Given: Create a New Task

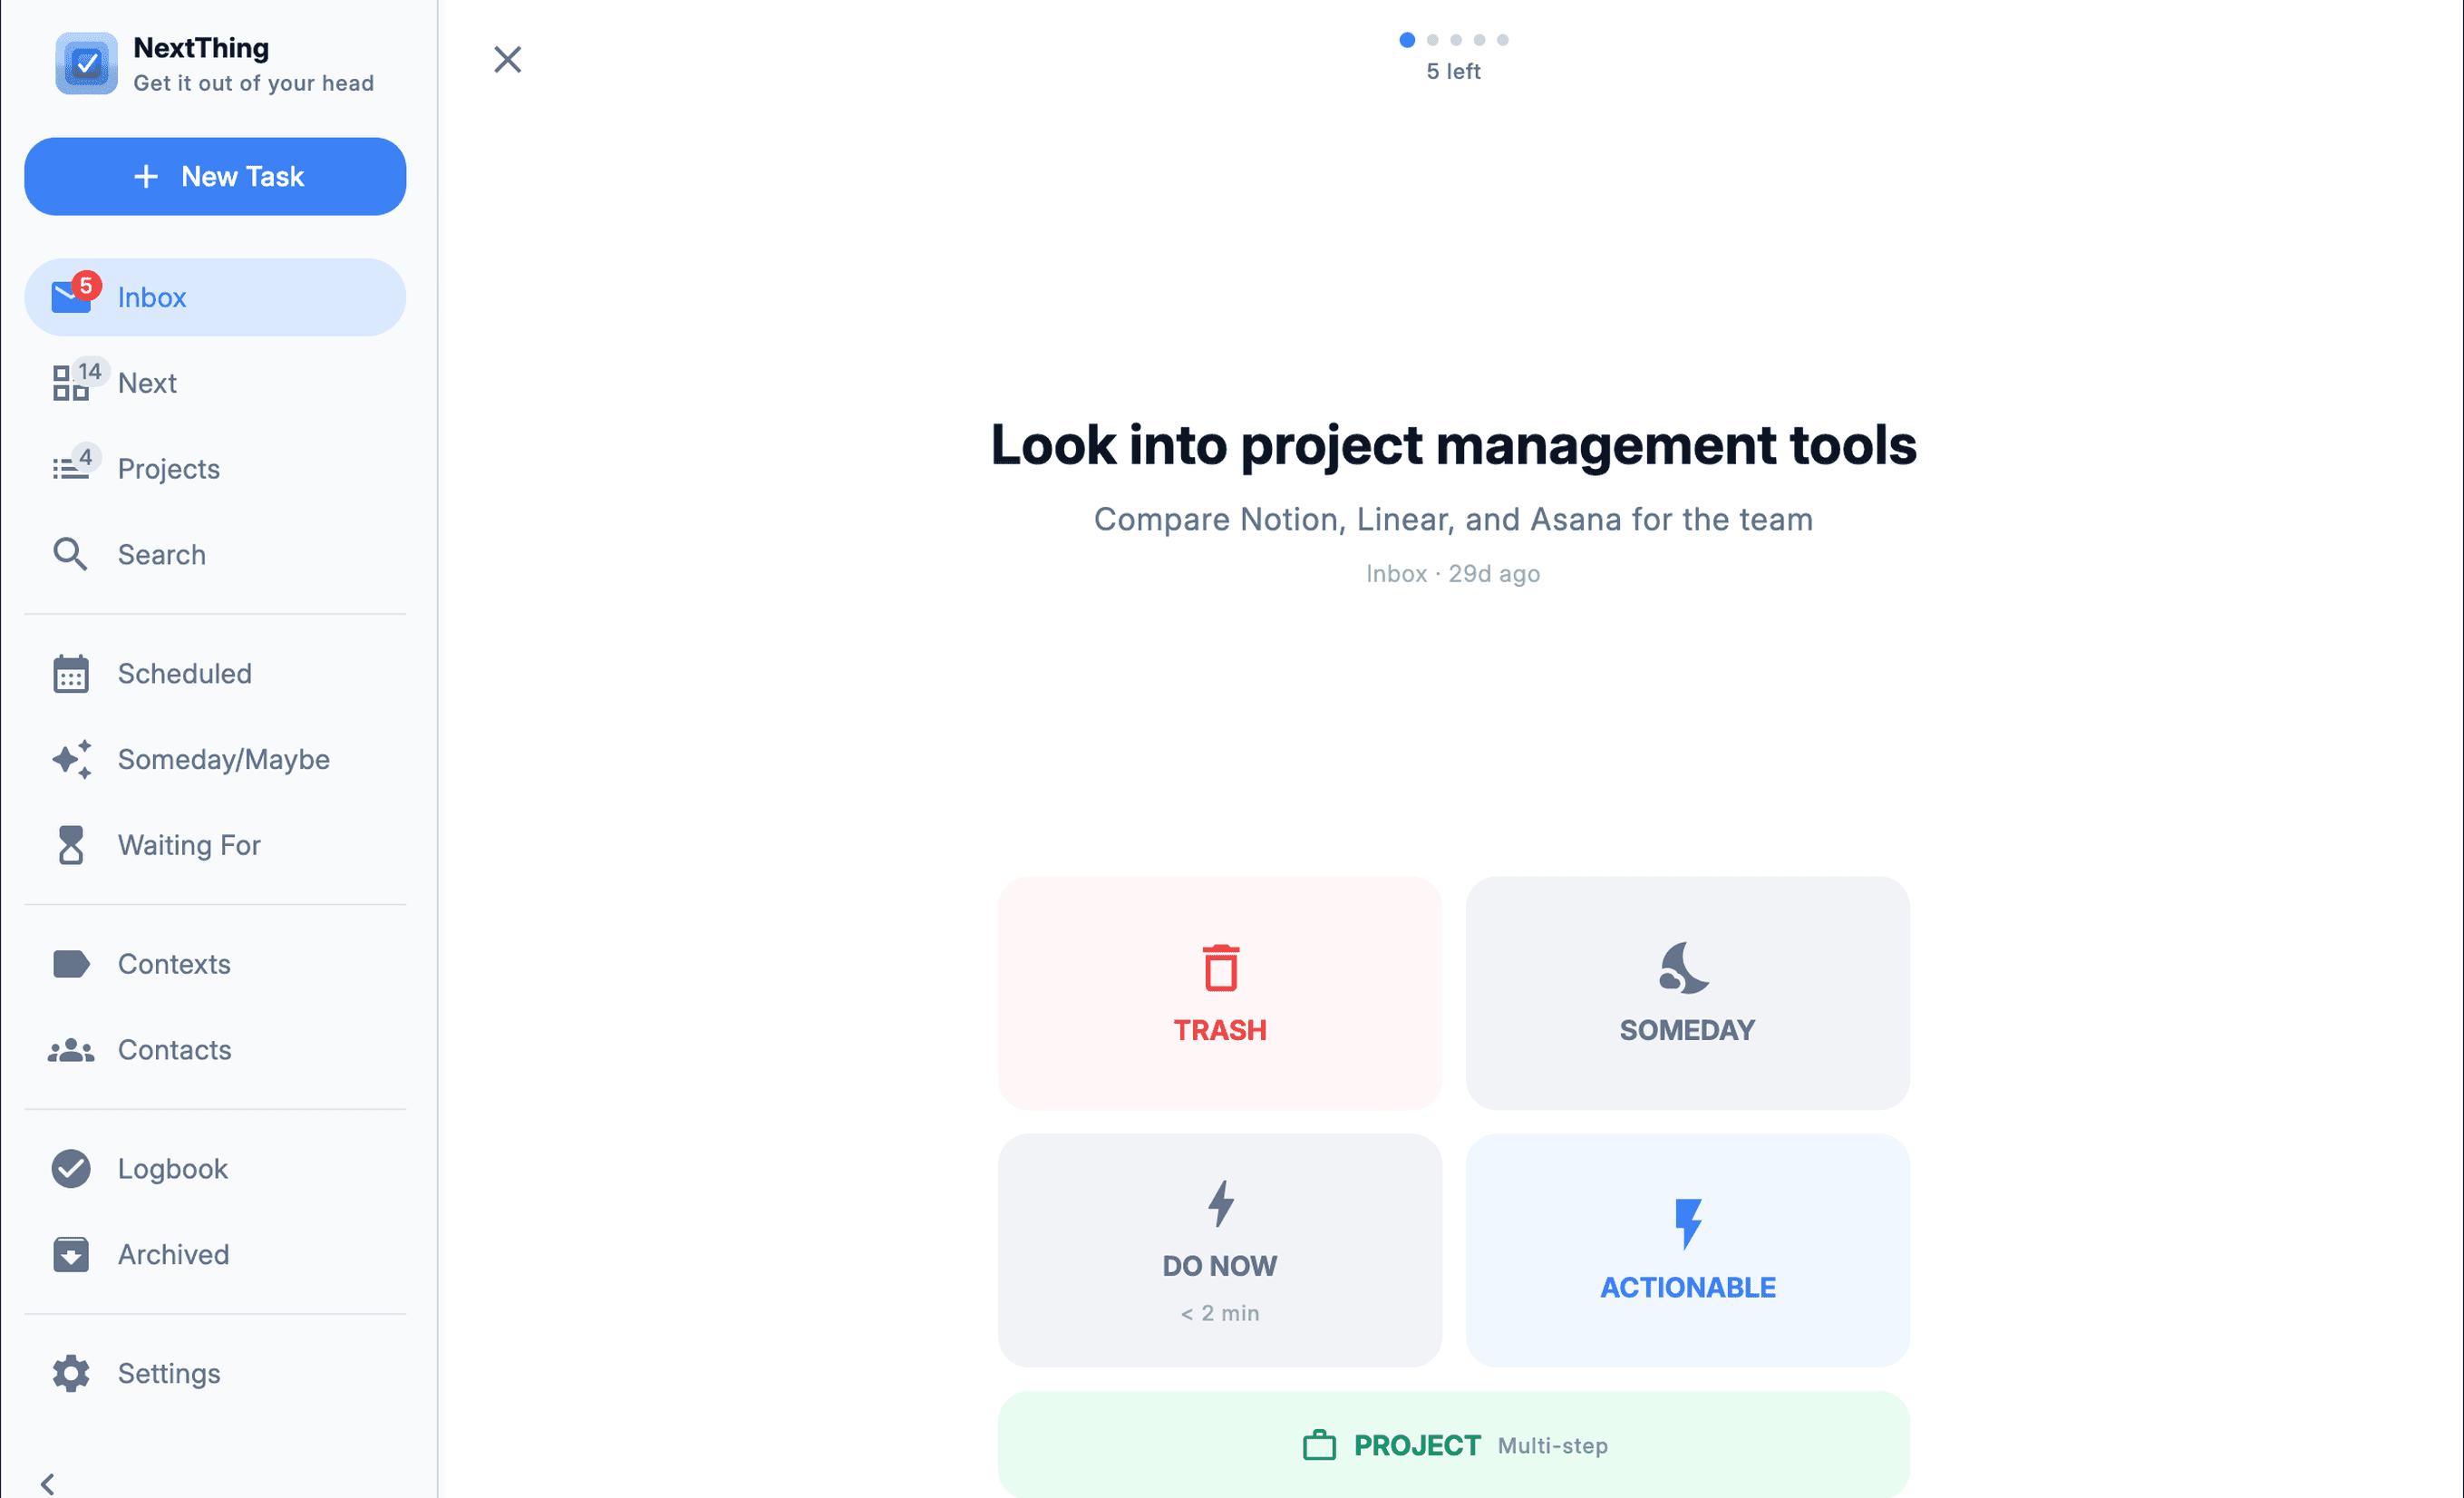Looking at the screenshot, I should coord(215,176).
